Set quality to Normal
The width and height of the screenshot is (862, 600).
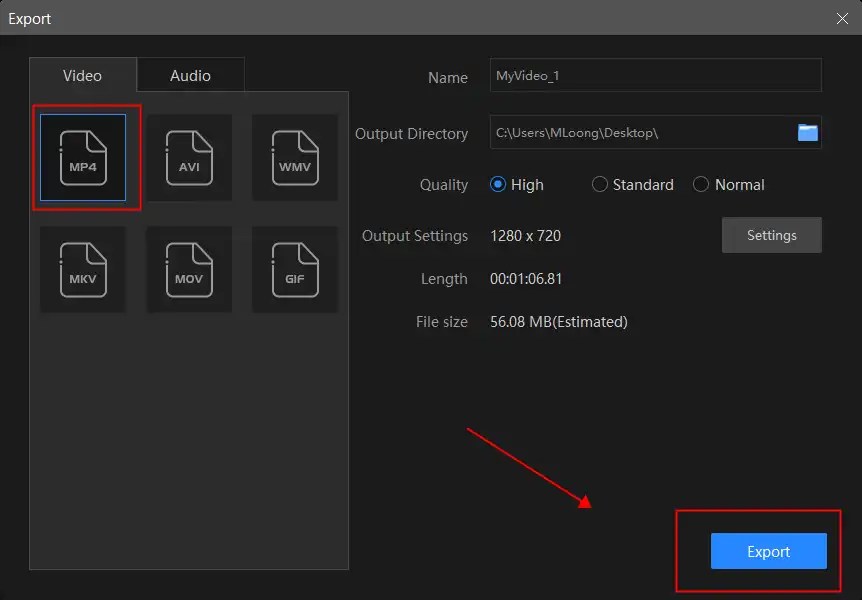(700, 184)
